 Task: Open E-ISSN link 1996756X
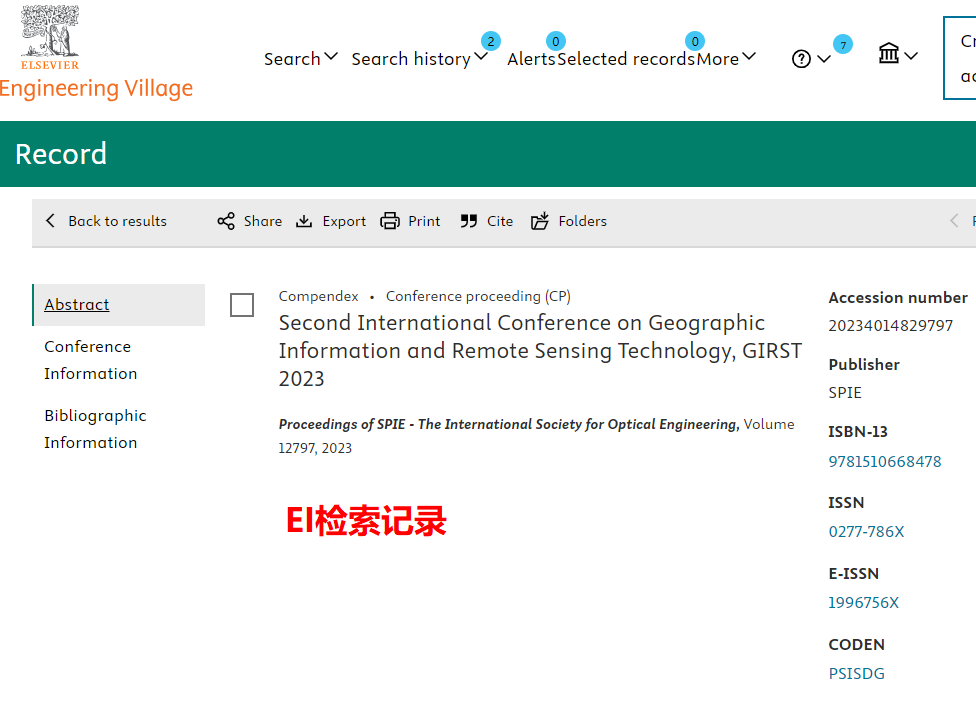tap(863, 603)
